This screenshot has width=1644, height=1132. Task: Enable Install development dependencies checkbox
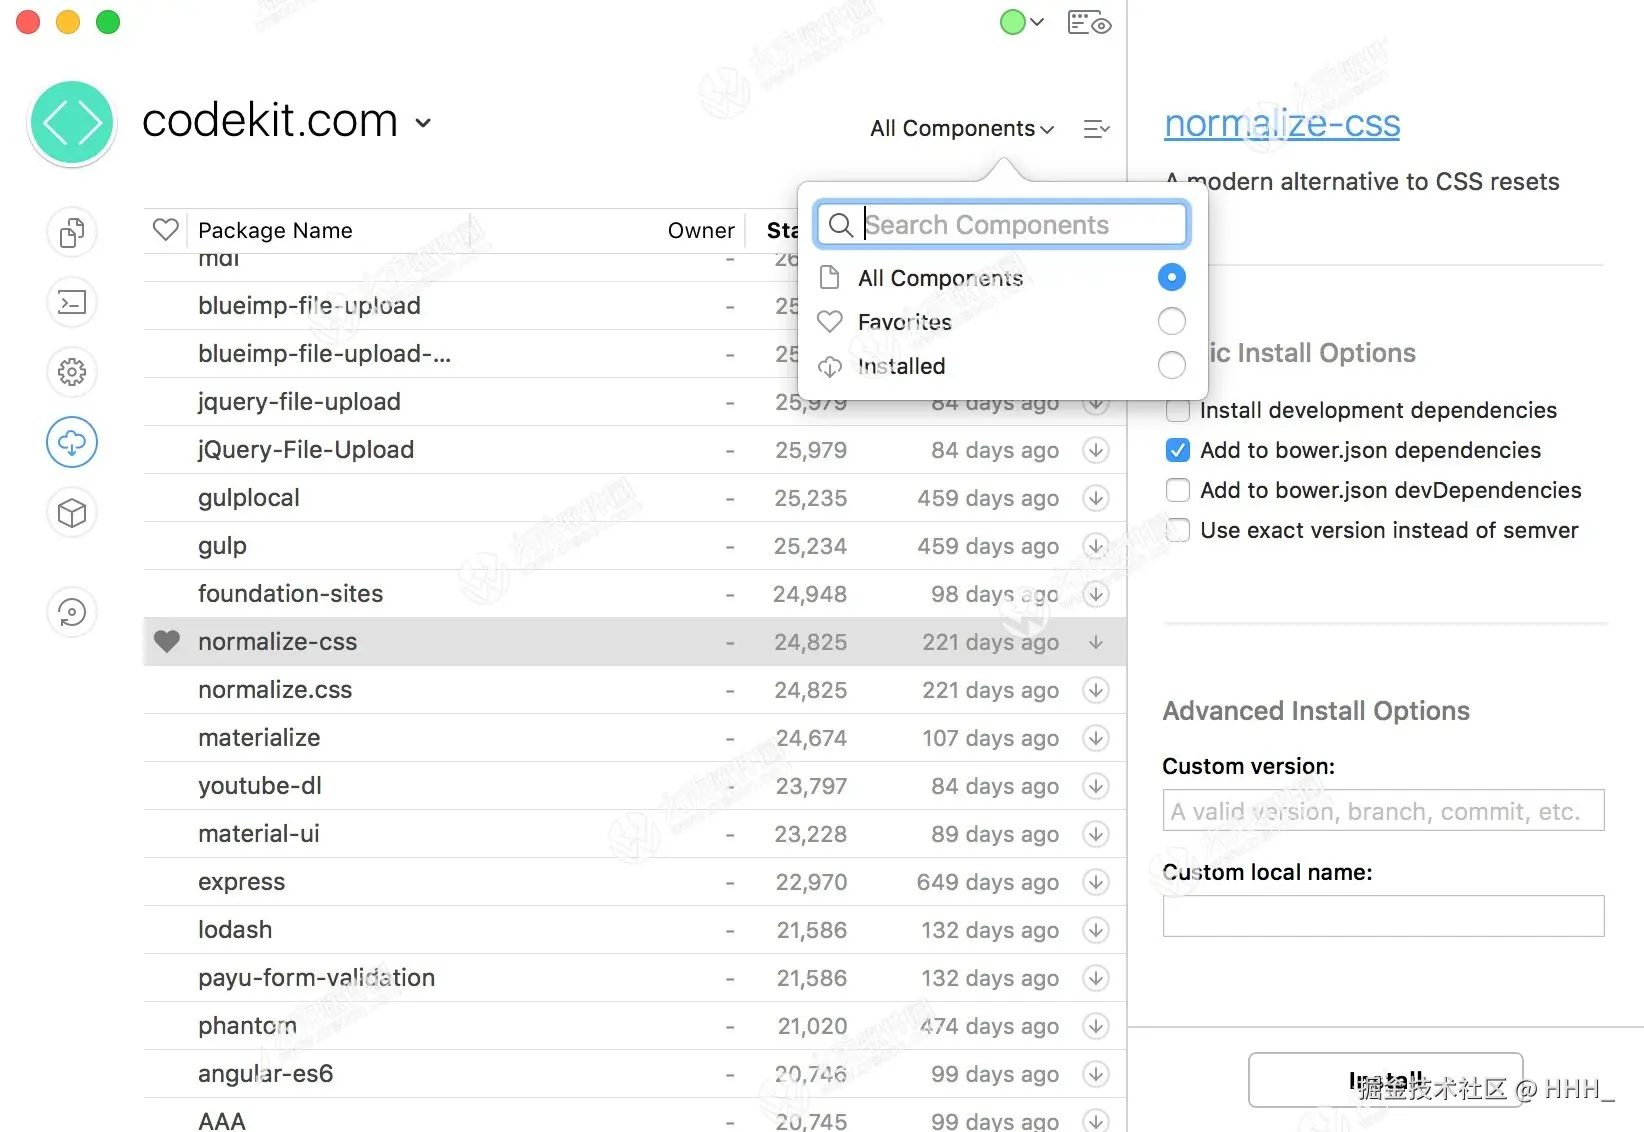1178,410
